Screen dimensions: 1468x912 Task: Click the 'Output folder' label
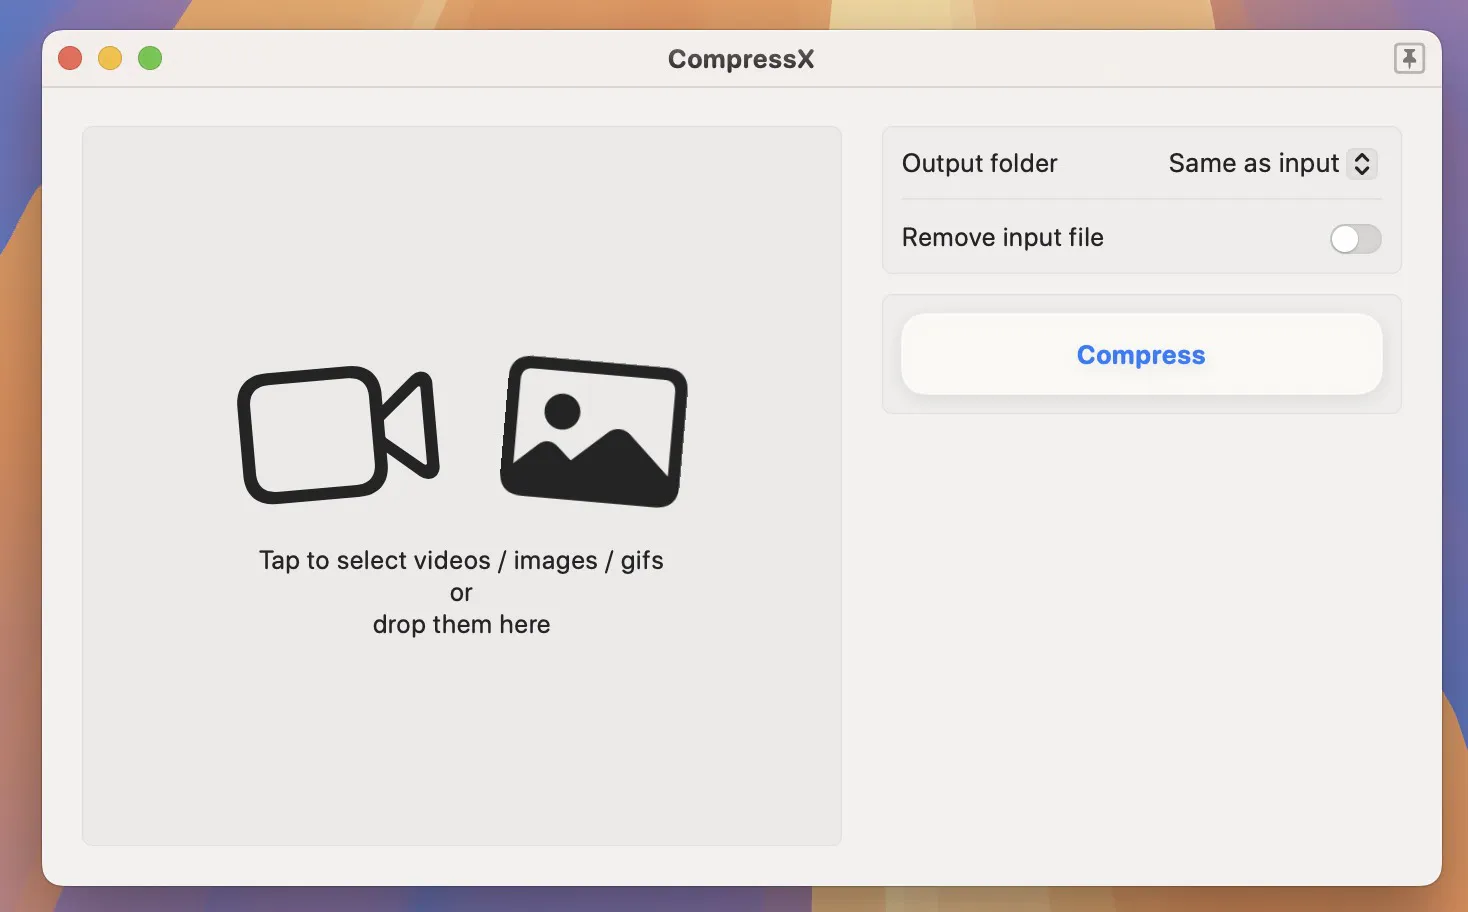[979, 164]
